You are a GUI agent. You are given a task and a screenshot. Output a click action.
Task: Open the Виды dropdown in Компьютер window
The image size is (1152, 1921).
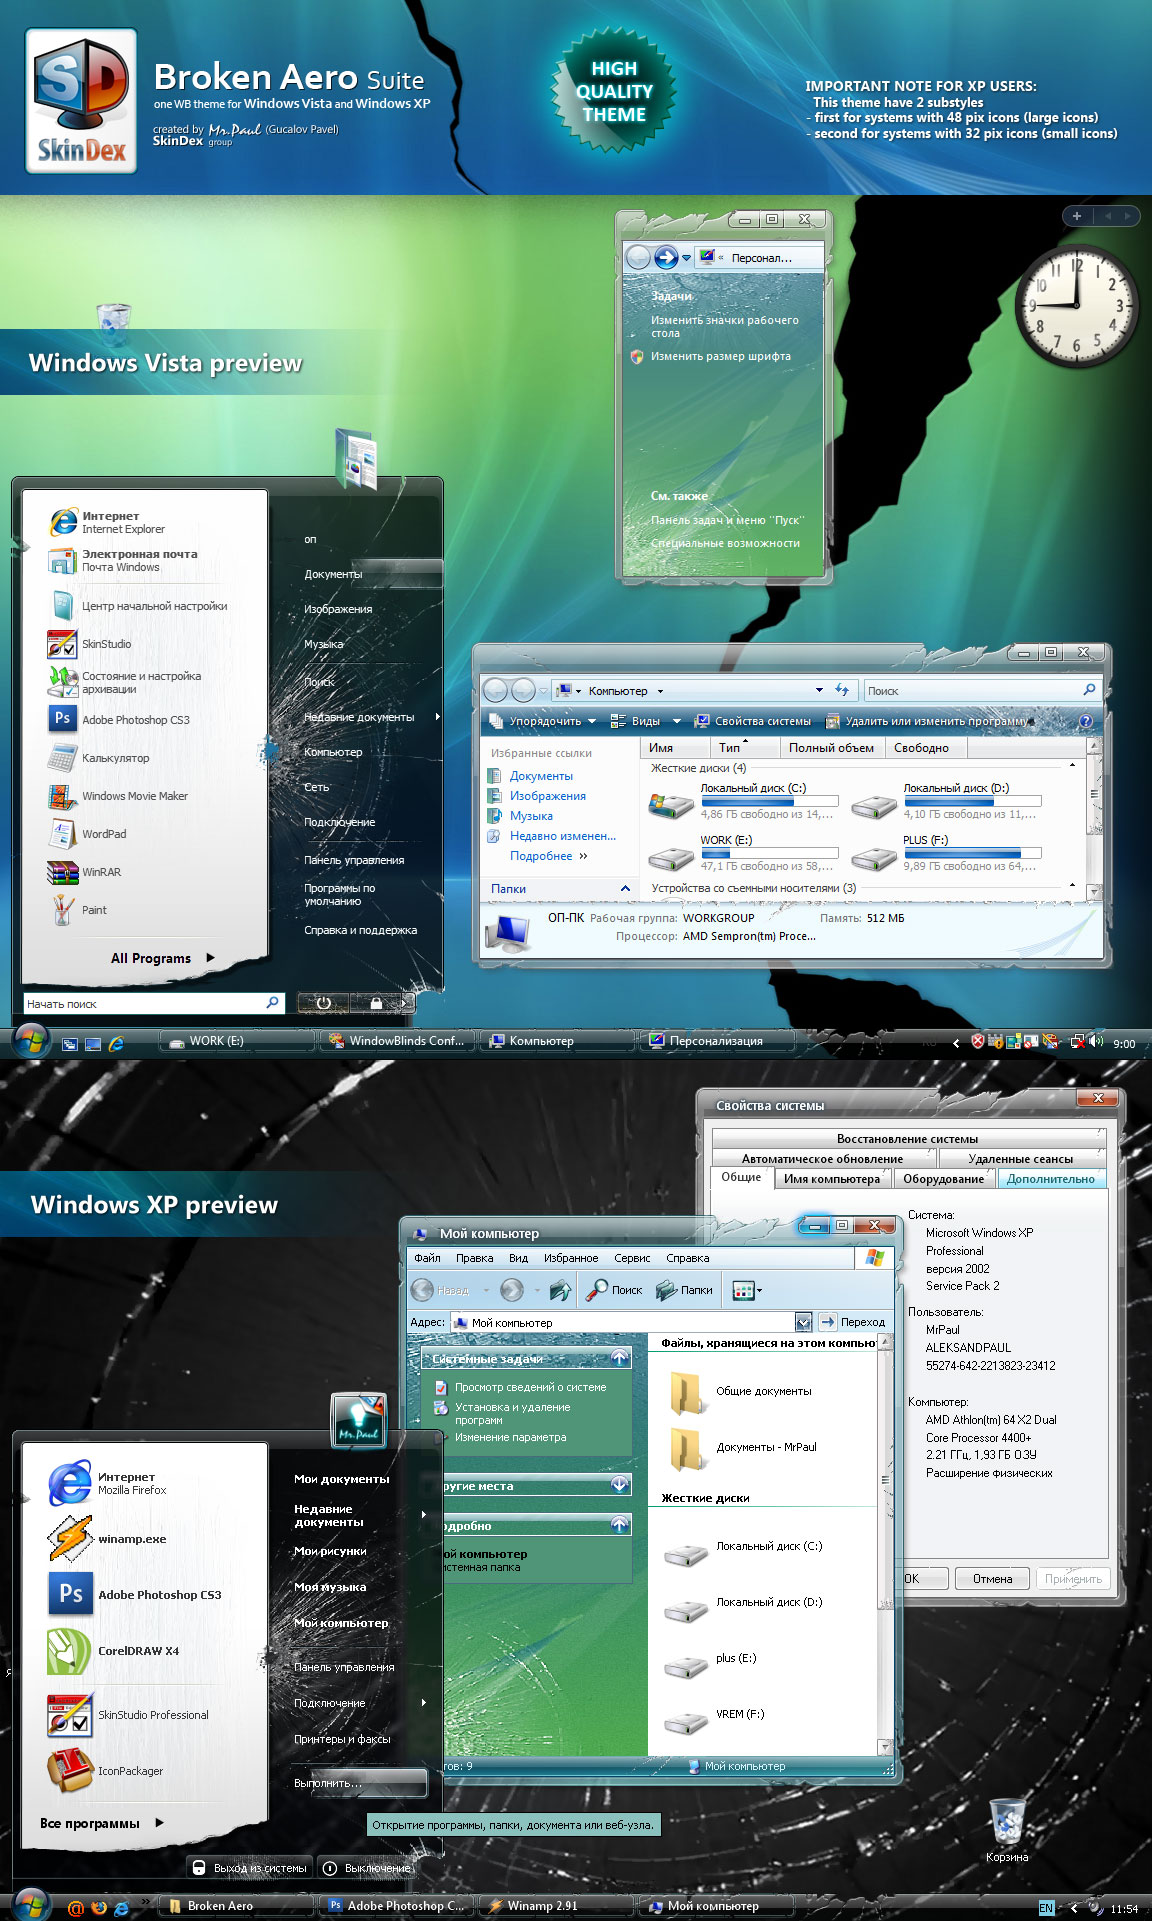coord(645,721)
